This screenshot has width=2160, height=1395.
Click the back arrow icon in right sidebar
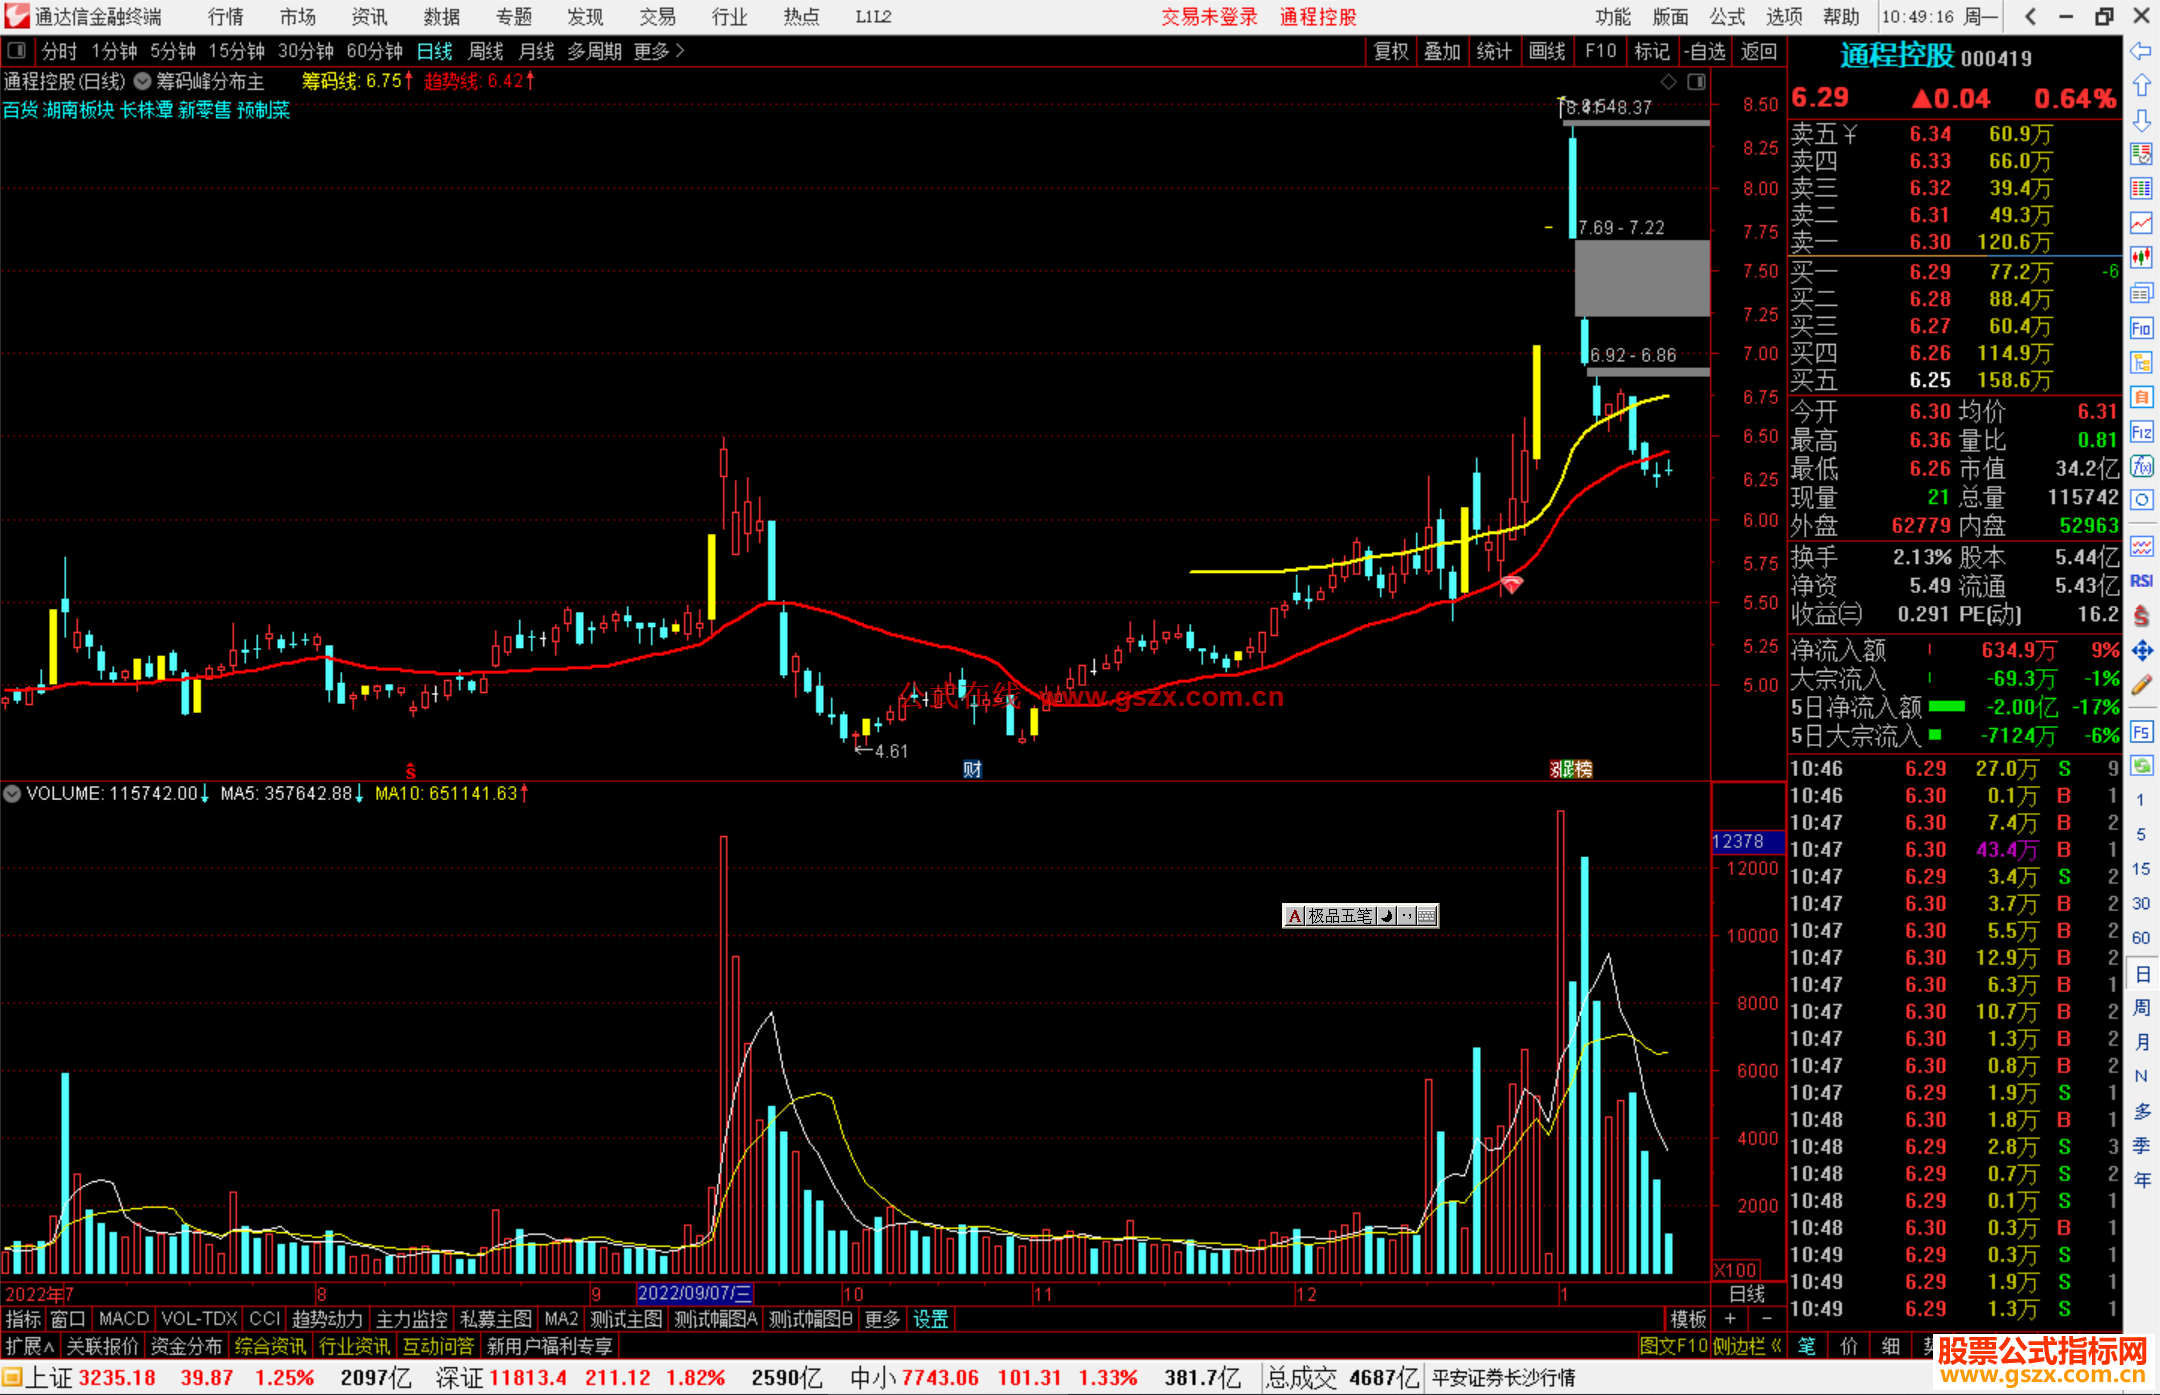(2141, 51)
